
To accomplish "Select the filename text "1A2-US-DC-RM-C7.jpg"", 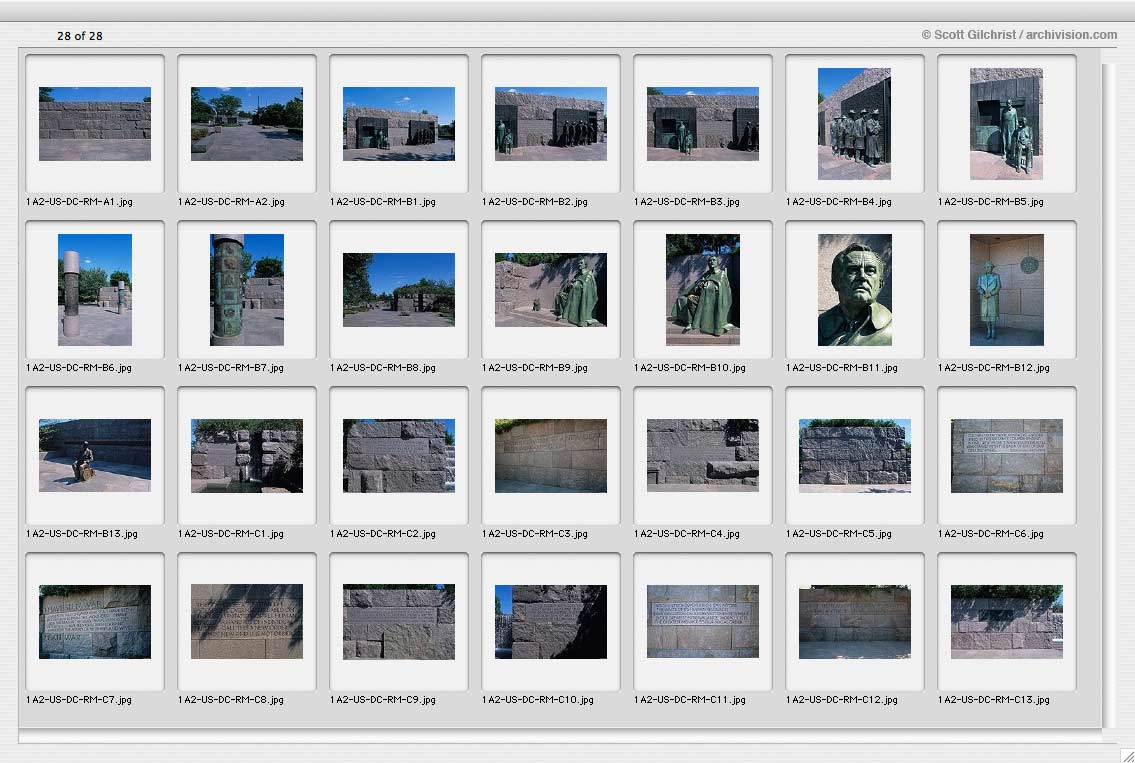I will pyautogui.click(x=79, y=700).
